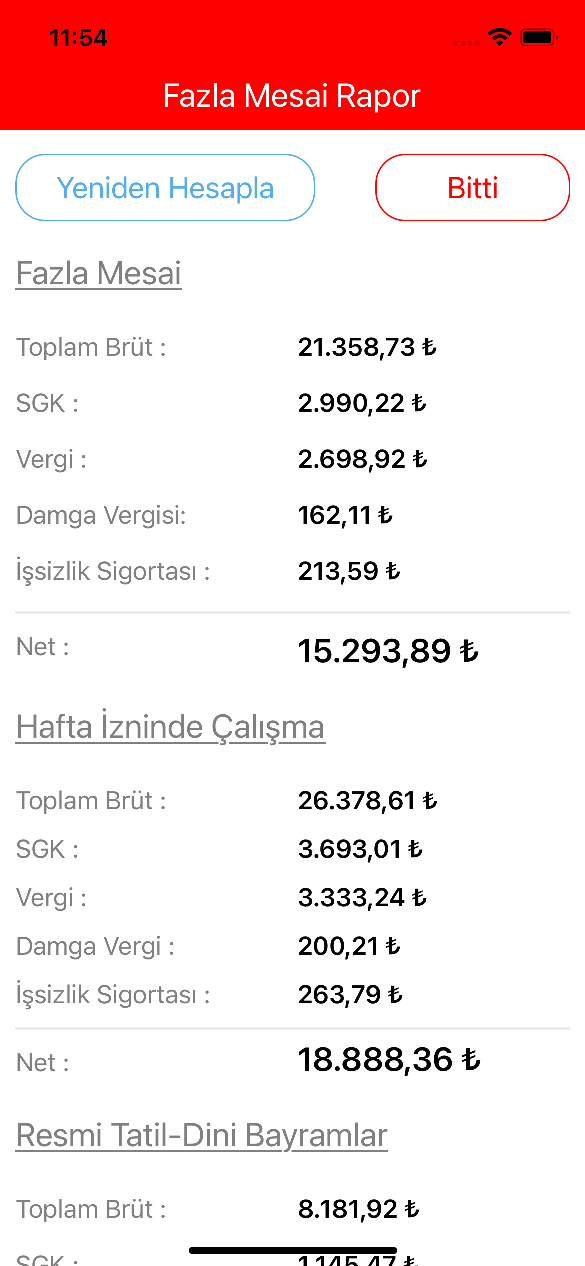Tap the Wi-Fi status icon
Image resolution: width=585 pixels, height=1266 pixels.
point(499,38)
